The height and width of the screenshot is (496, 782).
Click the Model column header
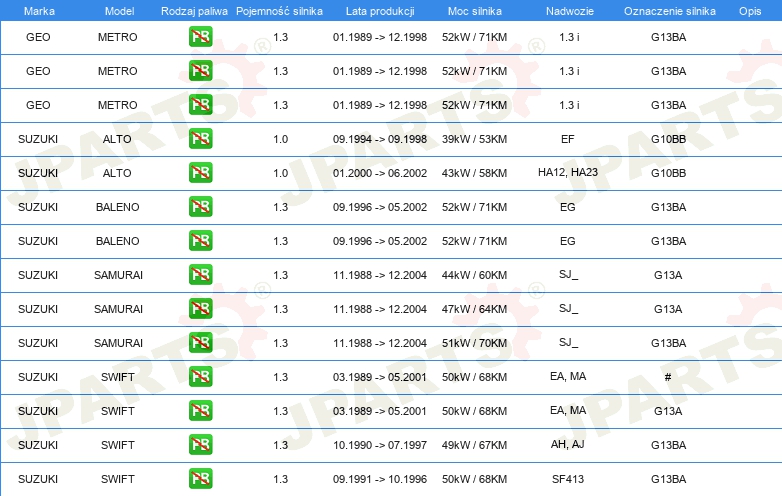tap(118, 10)
